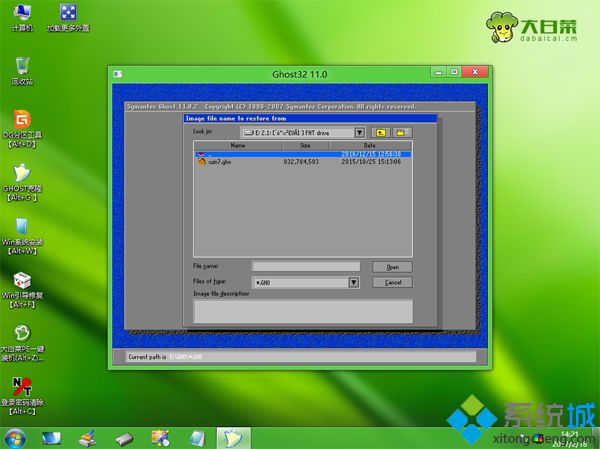Click the Image file description box

[303, 311]
